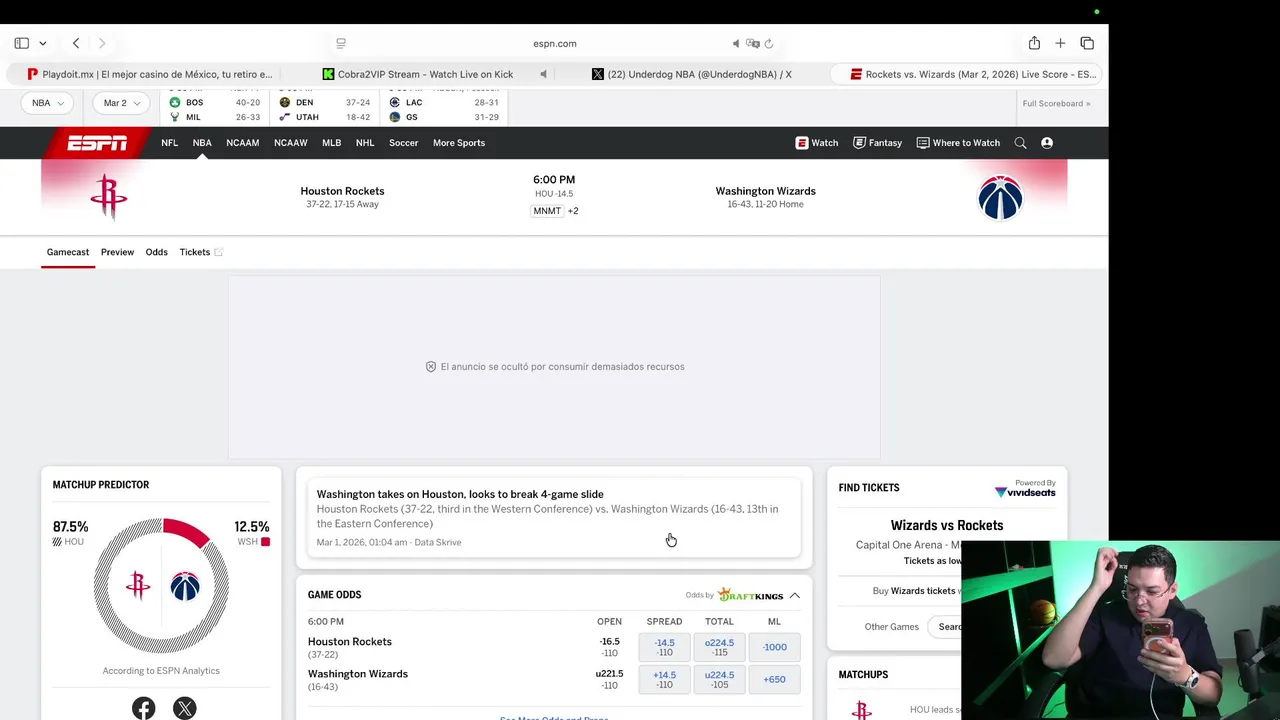Click the Houston Rockets header logo
1280x720 pixels.
(108, 197)
